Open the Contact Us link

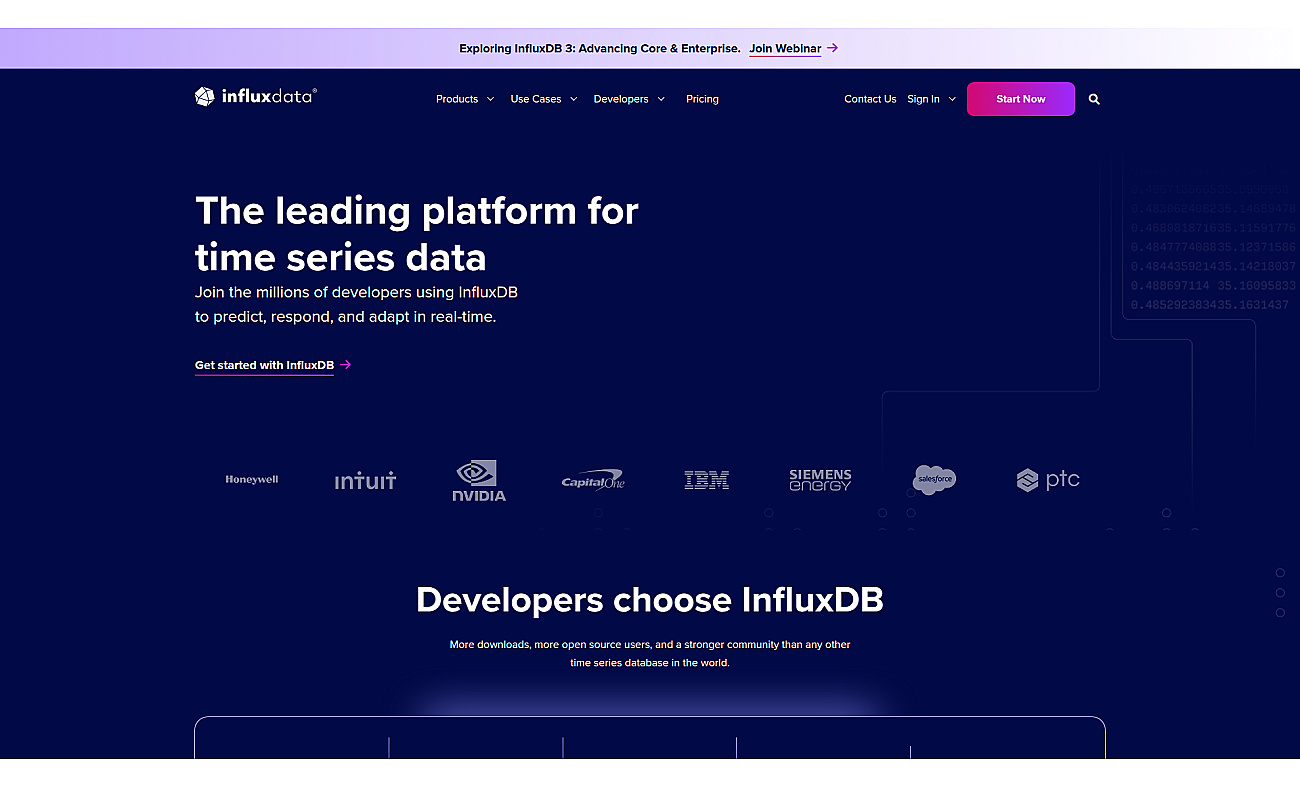point(870,99)
